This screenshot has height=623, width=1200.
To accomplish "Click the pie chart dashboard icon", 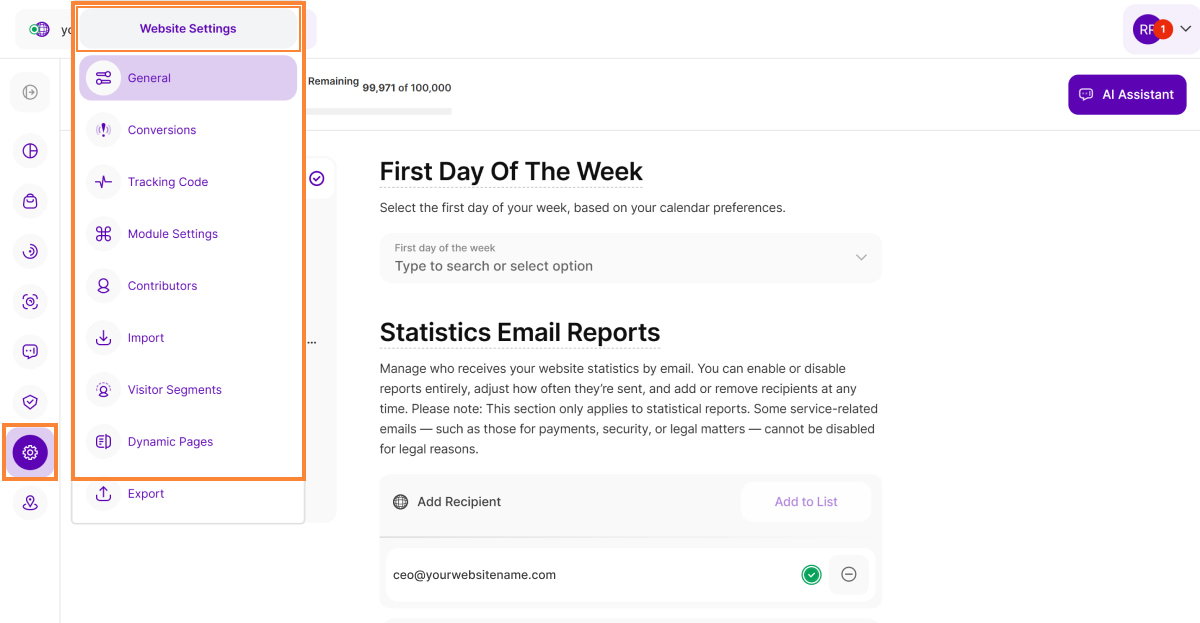I will 30,151.
